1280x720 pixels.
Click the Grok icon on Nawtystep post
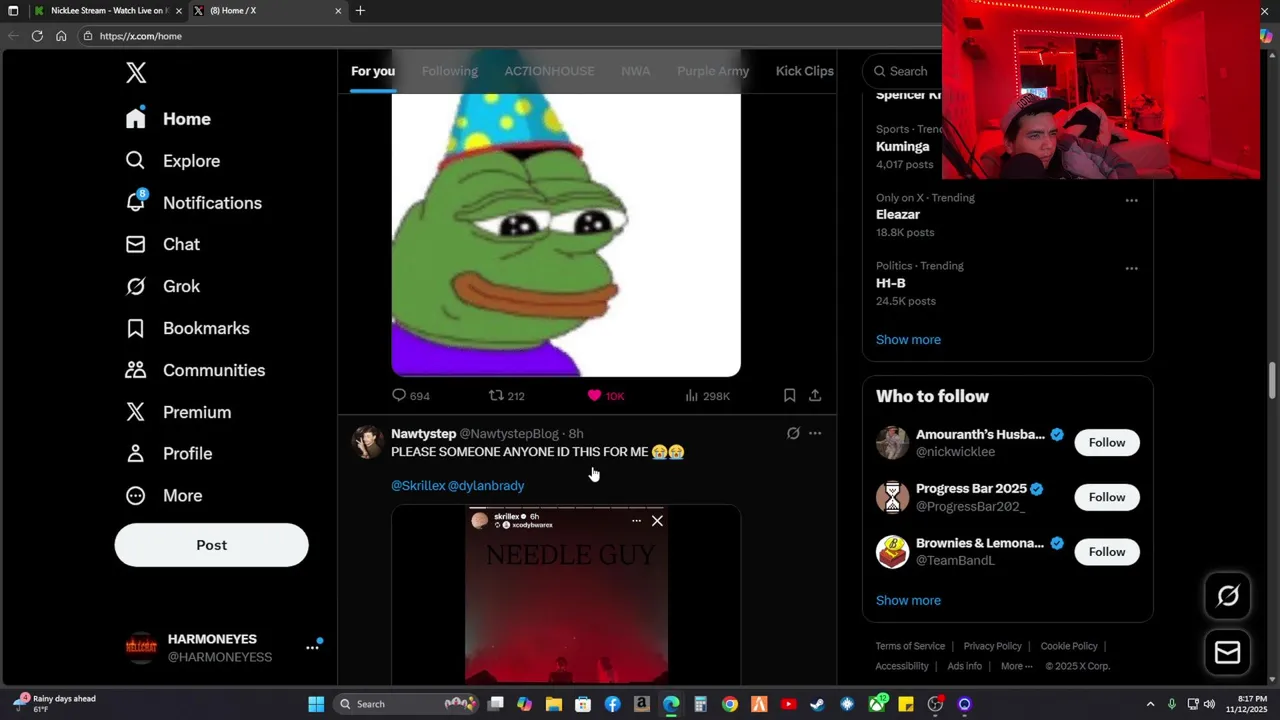(793, 433)
